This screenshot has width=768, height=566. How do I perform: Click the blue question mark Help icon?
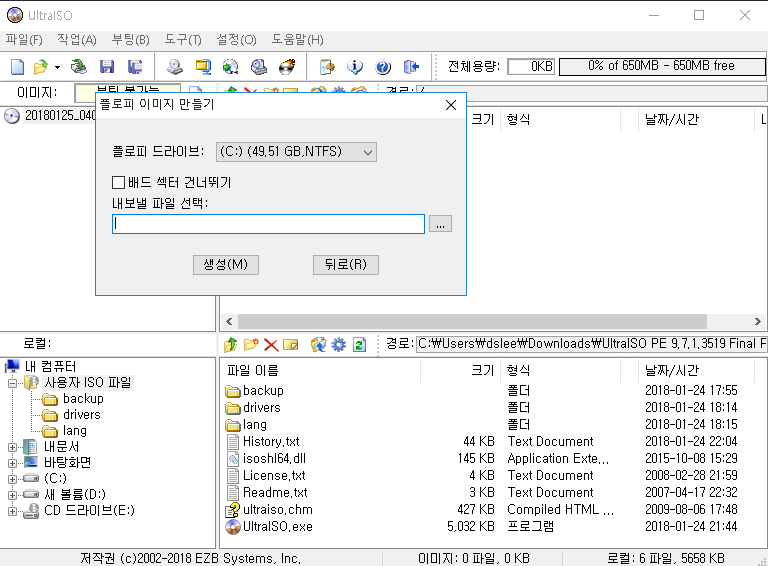383,67
